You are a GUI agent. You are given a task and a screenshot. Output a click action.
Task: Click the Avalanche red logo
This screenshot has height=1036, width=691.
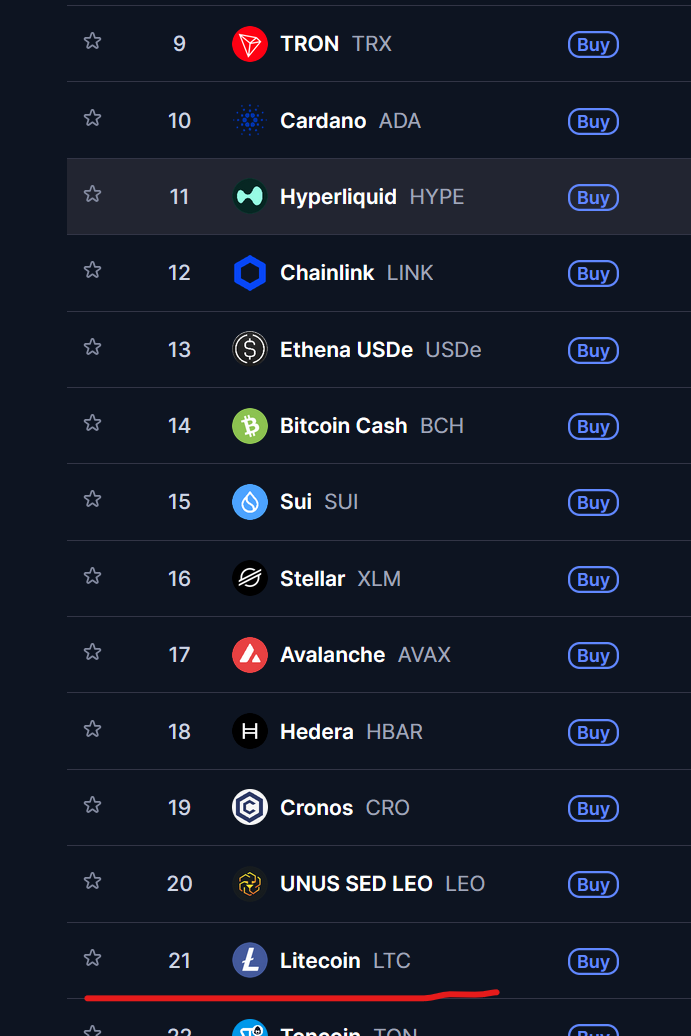coord(250,655)
